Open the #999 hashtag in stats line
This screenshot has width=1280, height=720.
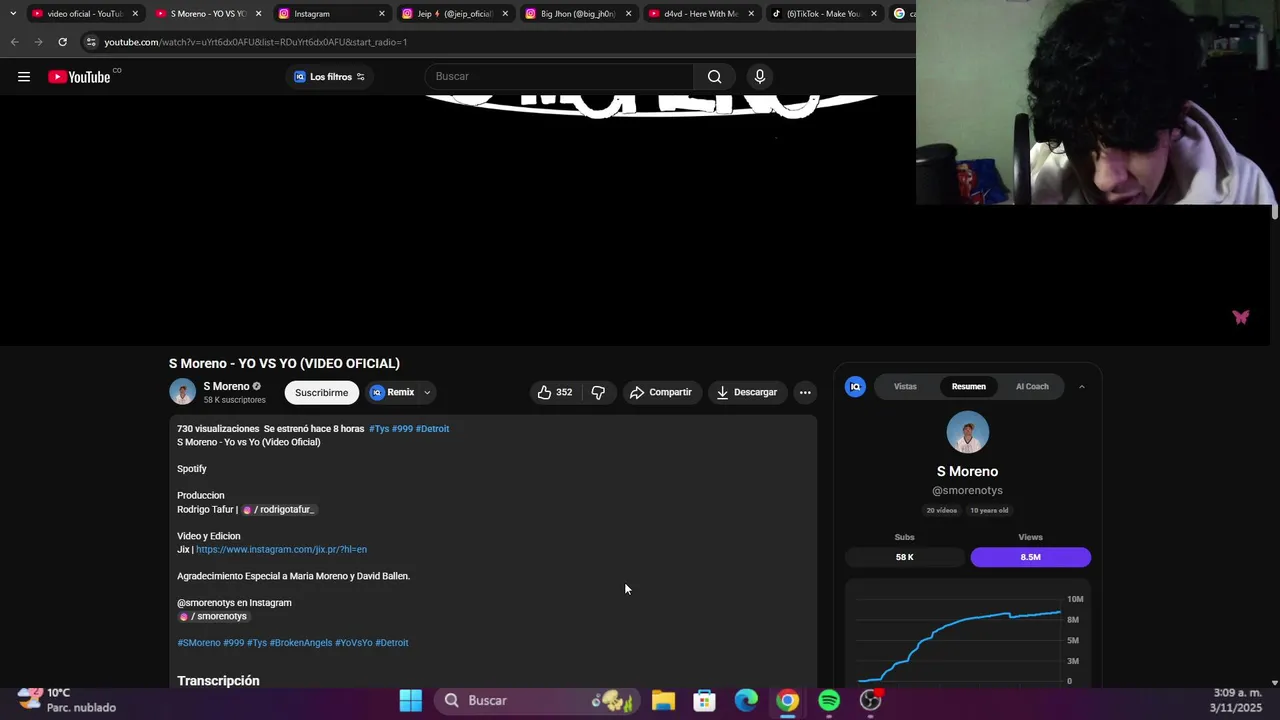(x=402, y=429)
